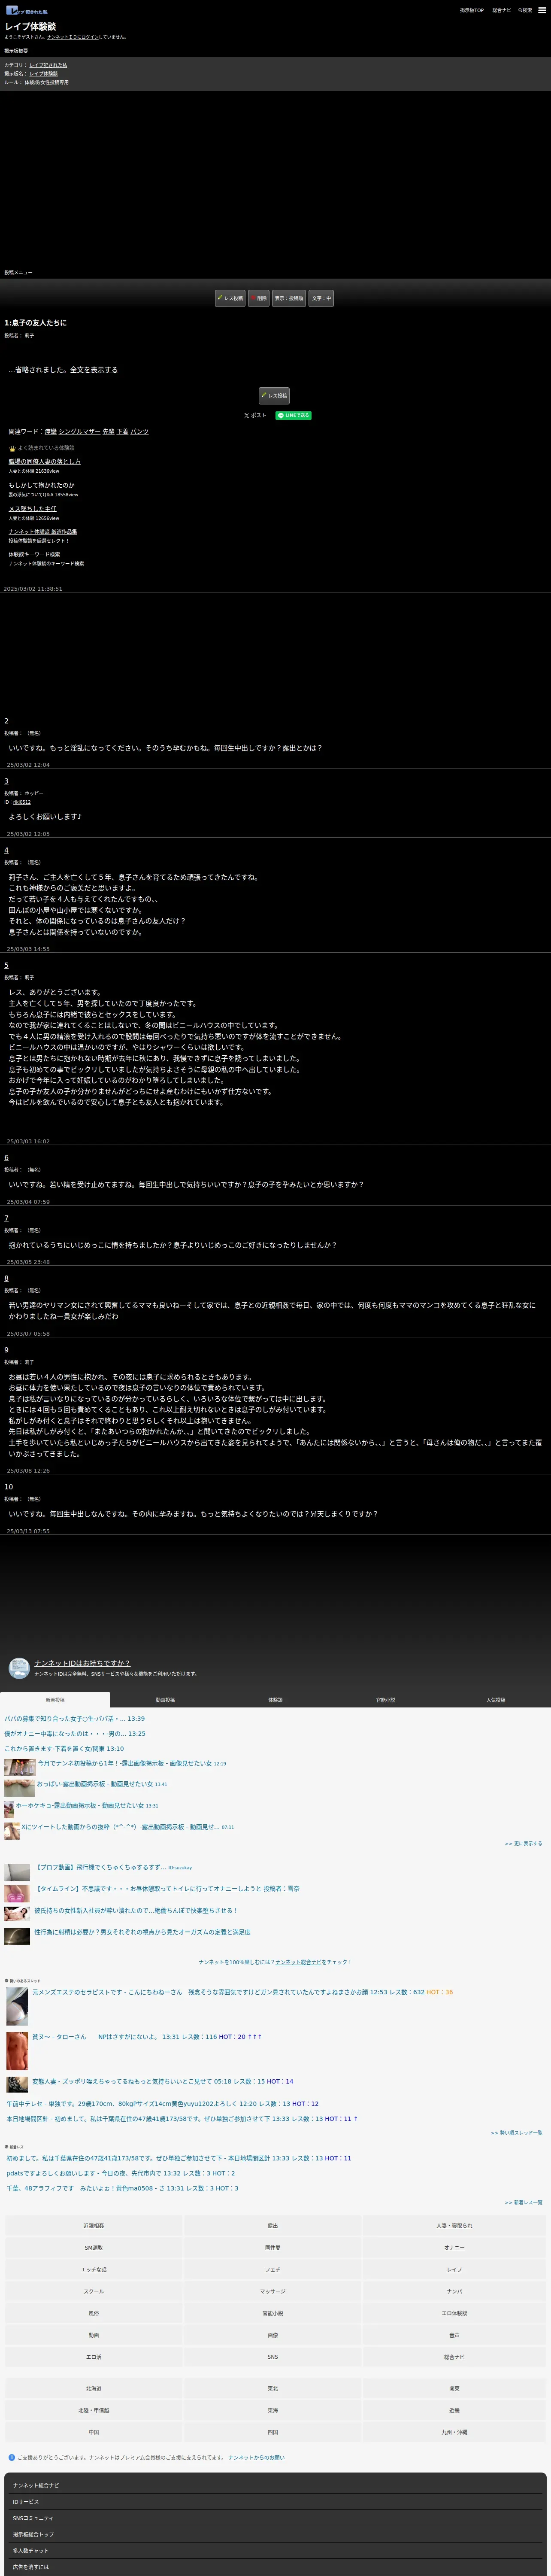Viewport: 551px width, 2576px height.
Task: Share via the X ポスト icon
Action: pyautogui.click(x=255, y=415)
